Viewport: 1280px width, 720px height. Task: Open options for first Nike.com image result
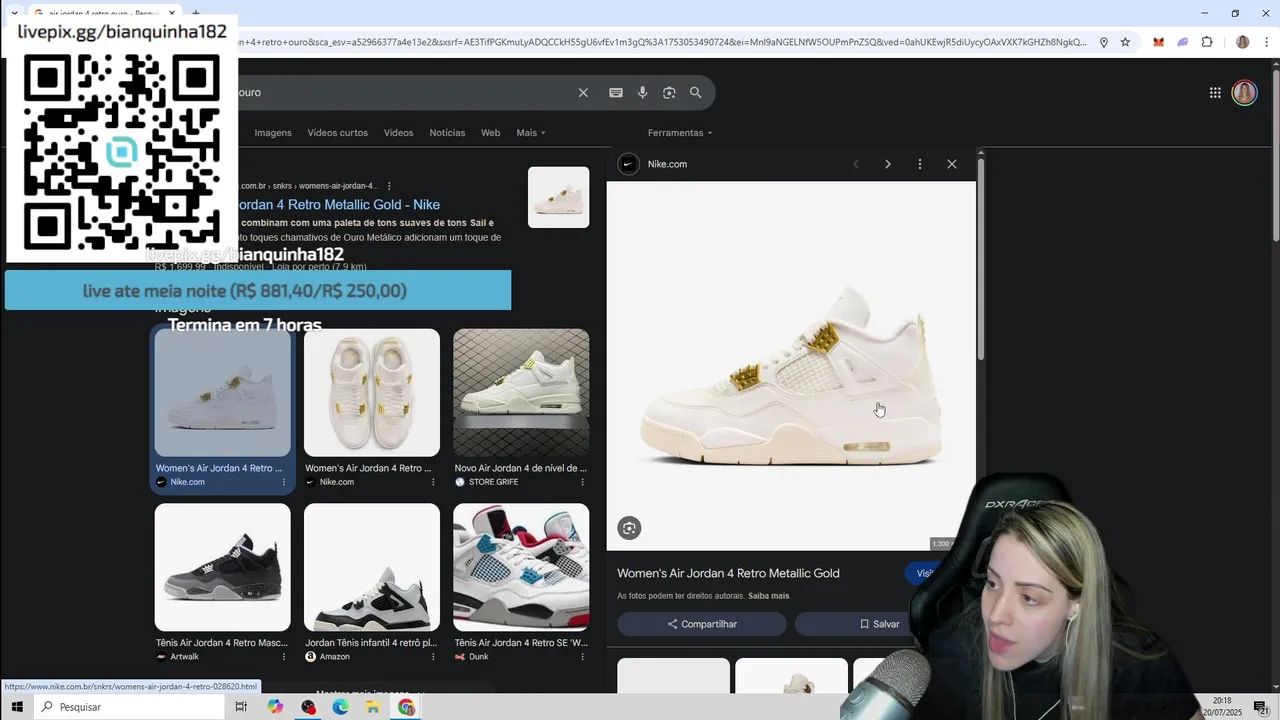click(284, 482)
